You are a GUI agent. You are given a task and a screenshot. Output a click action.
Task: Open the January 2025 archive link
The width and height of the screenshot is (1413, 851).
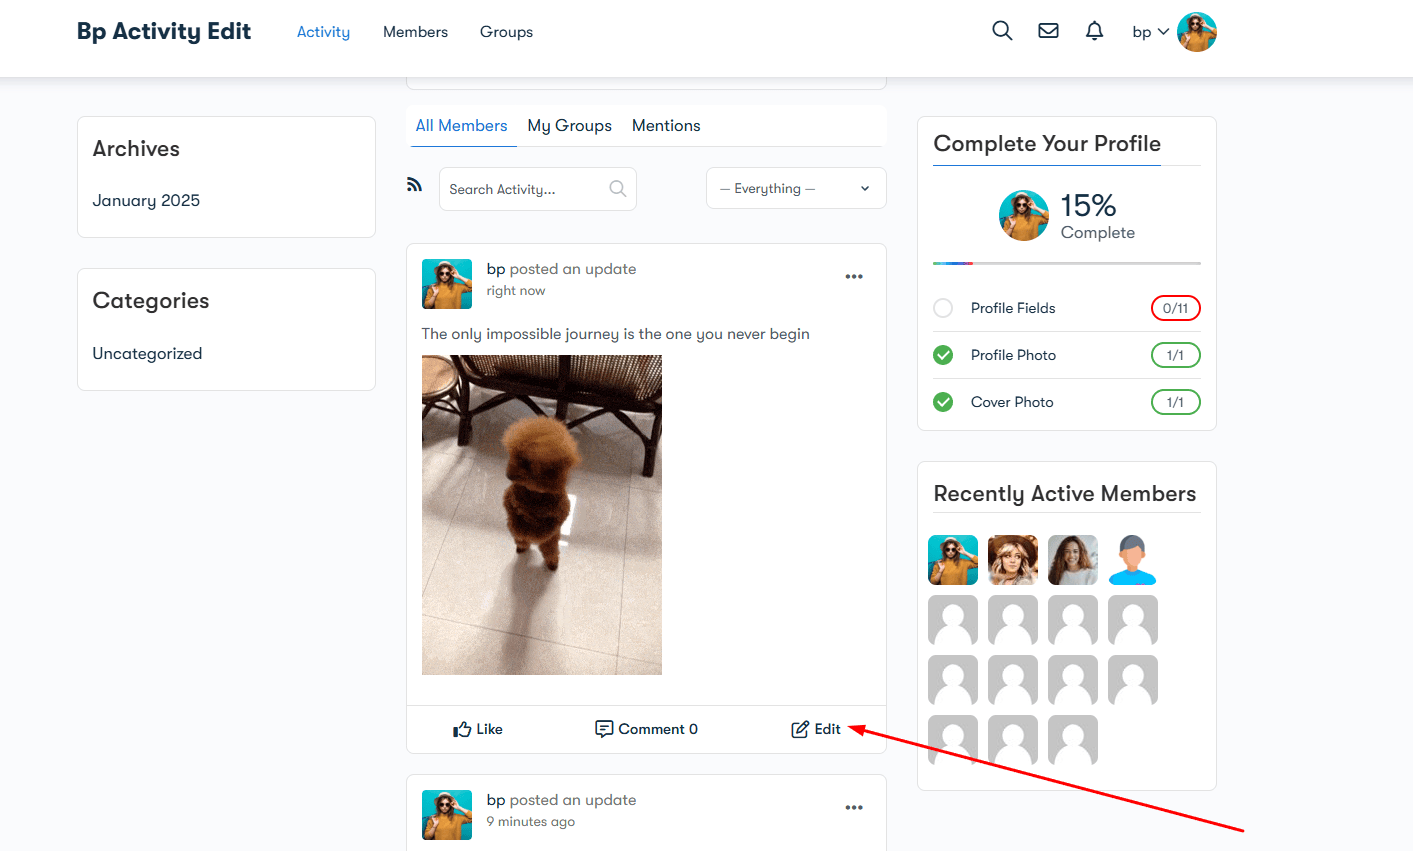146,201
